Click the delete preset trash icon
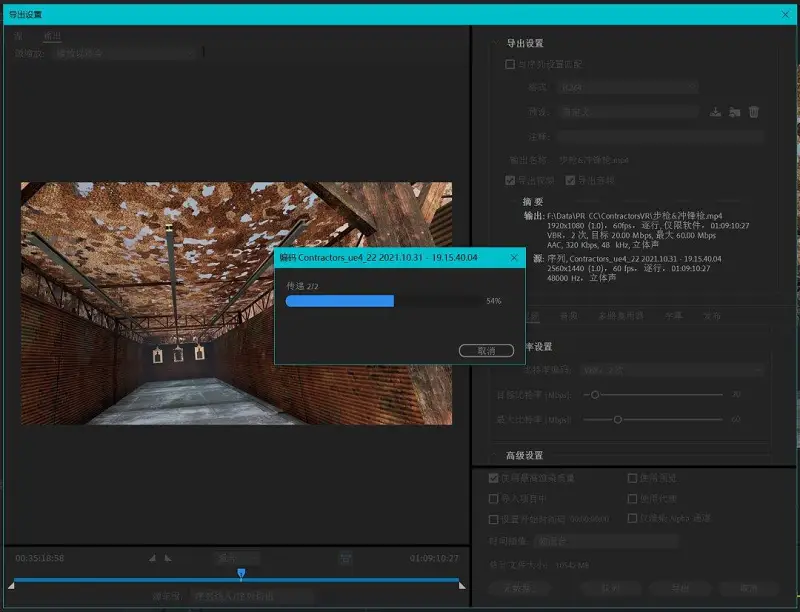 click(x=754, y=112)
